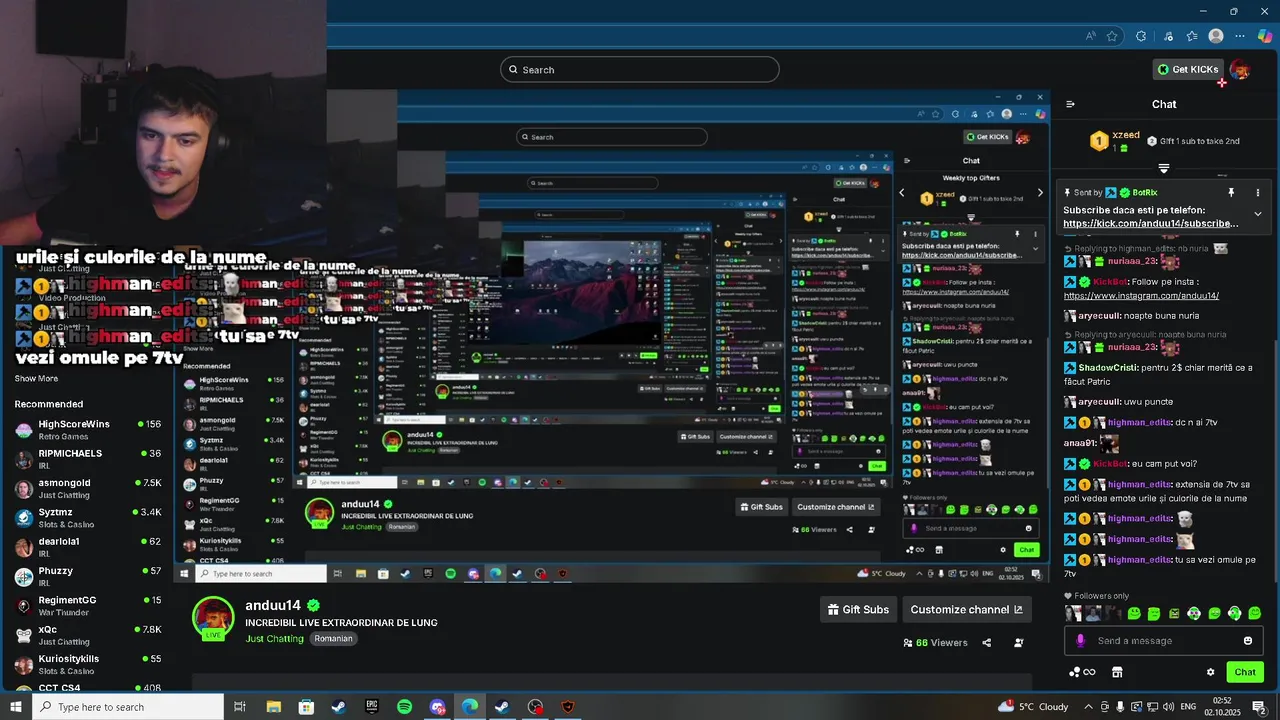Open xQc recommended channel
The height and width of the screenshot is (720, 1280).
click(88, 635)
